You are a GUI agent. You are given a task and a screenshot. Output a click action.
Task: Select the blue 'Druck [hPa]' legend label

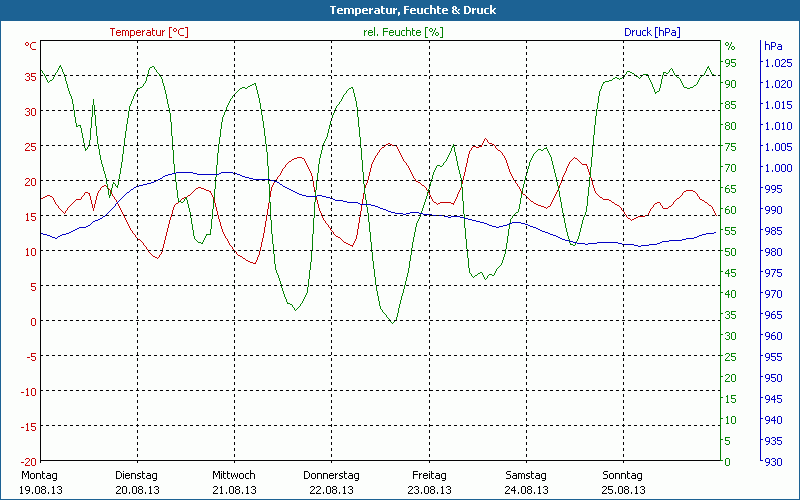point(652,32)
